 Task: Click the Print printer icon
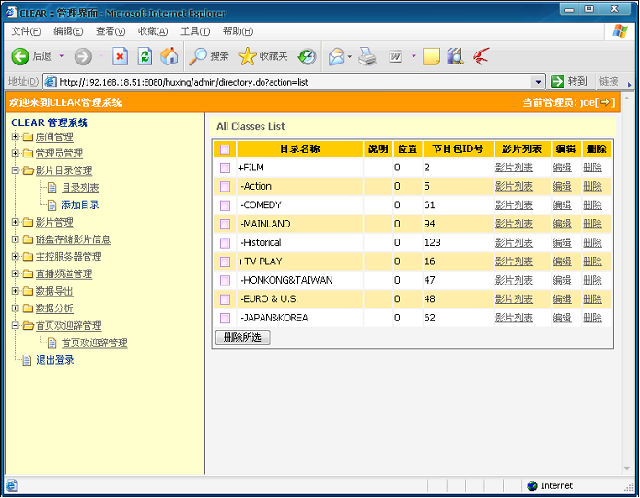(367, 56)
